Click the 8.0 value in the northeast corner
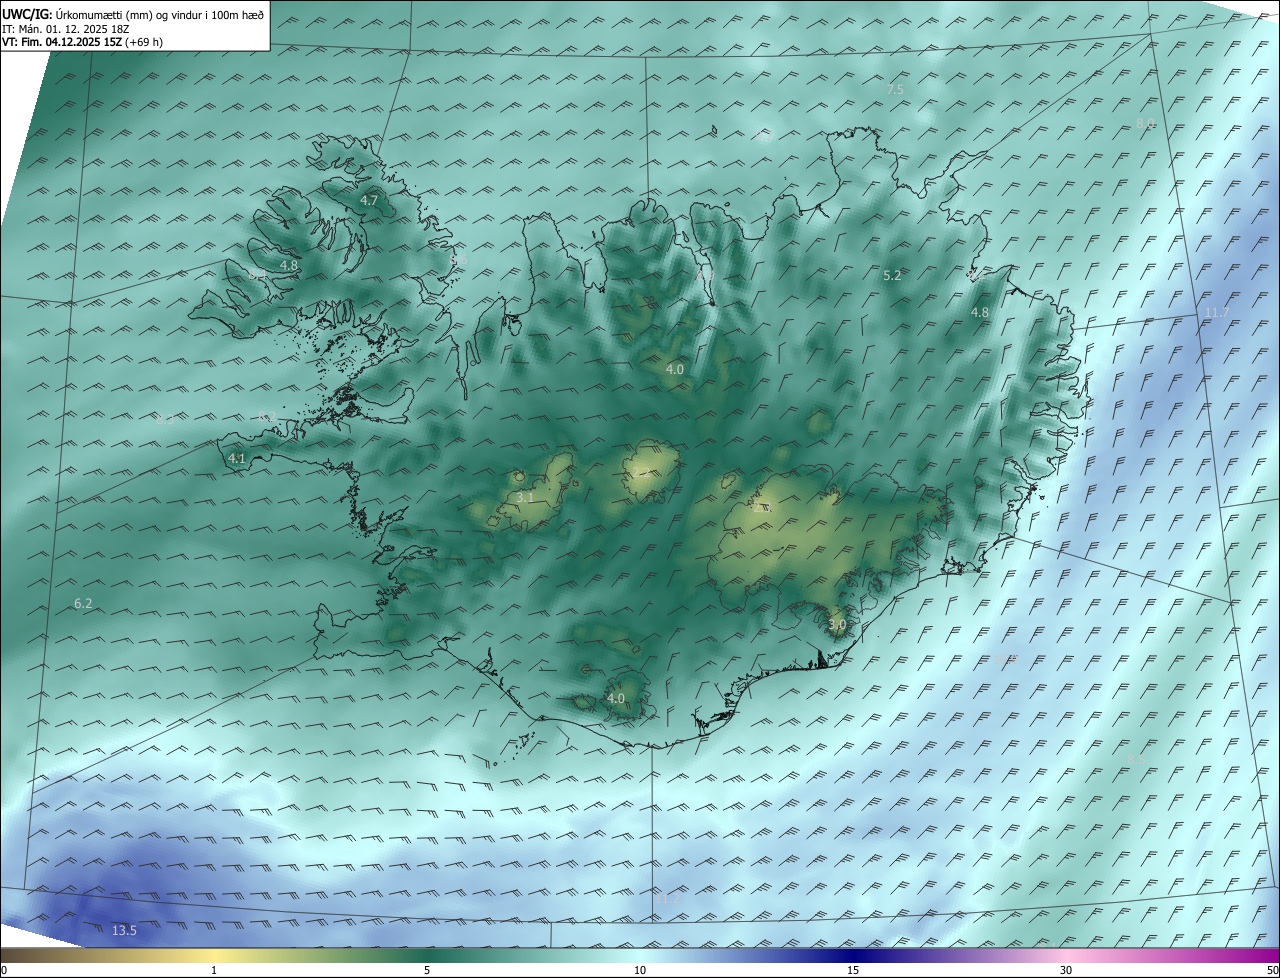This screenshot has height=978, width=1280. (1145, 123)
